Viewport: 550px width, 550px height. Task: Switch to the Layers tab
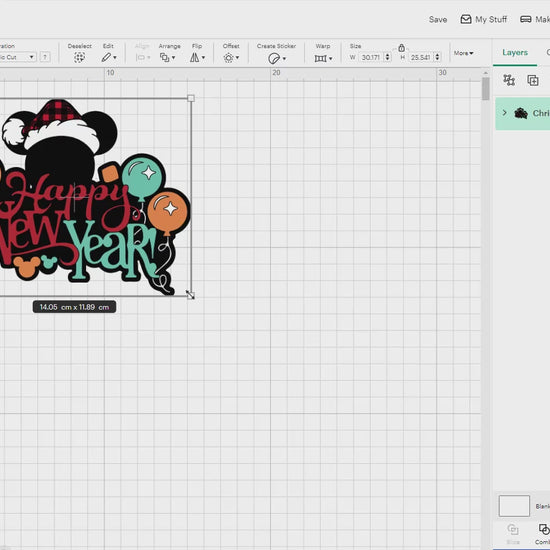click(515, 53)
